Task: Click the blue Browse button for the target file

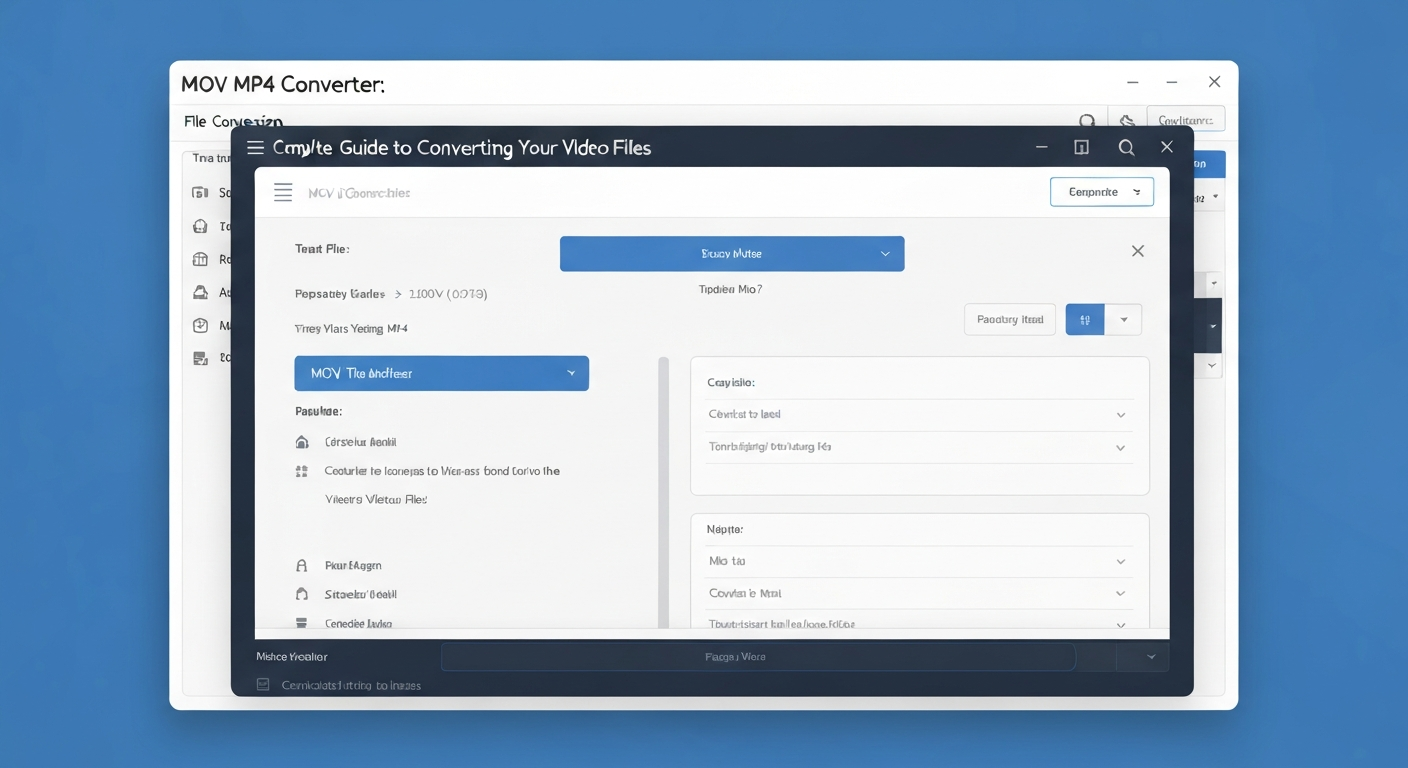Action: pyautogui.click(x=732, y=253)
